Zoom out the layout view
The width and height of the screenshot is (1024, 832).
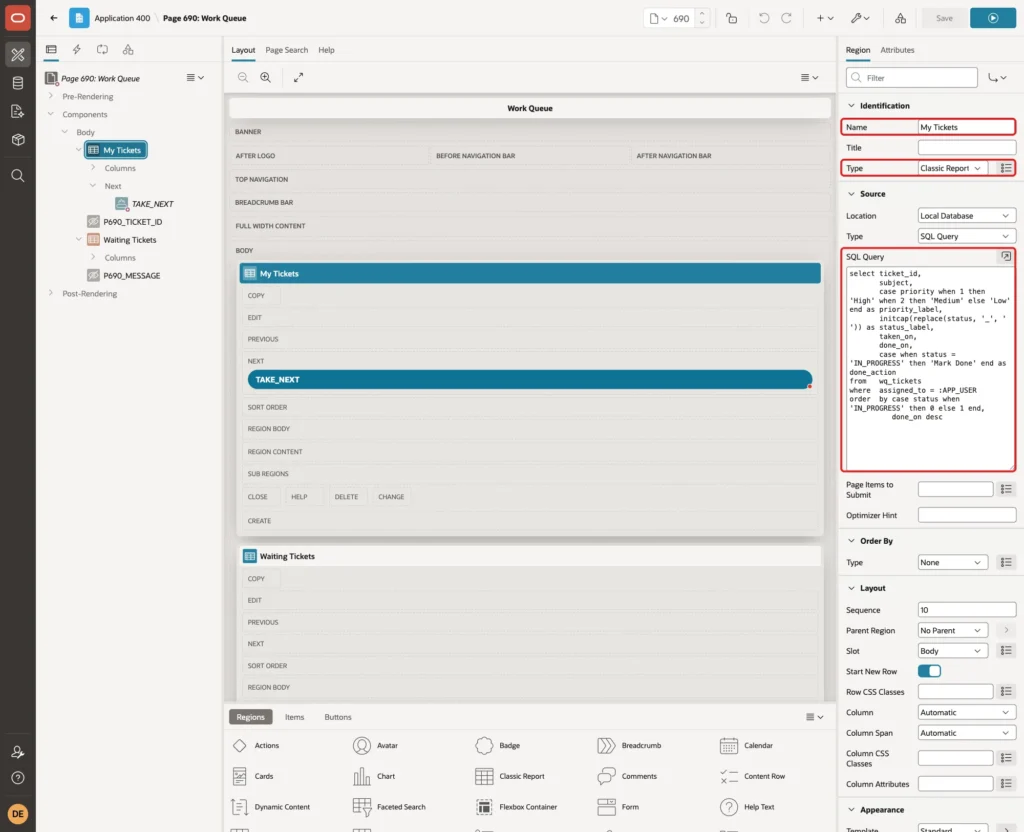[243, 77]
